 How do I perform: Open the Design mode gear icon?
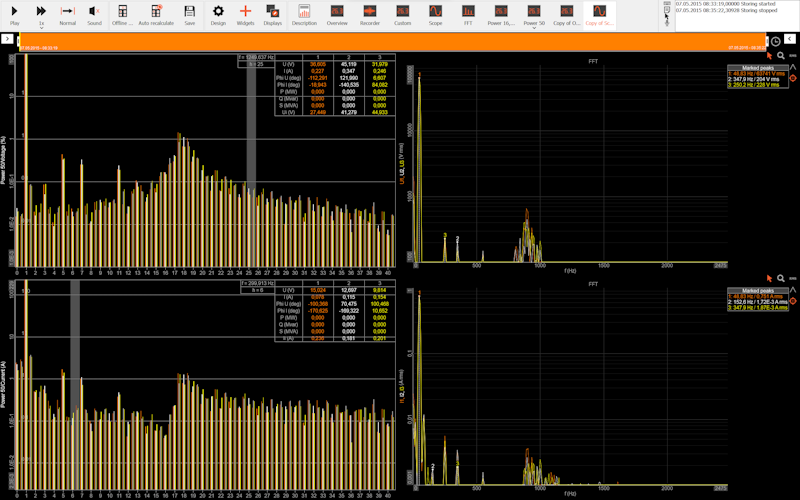point(218,15)
